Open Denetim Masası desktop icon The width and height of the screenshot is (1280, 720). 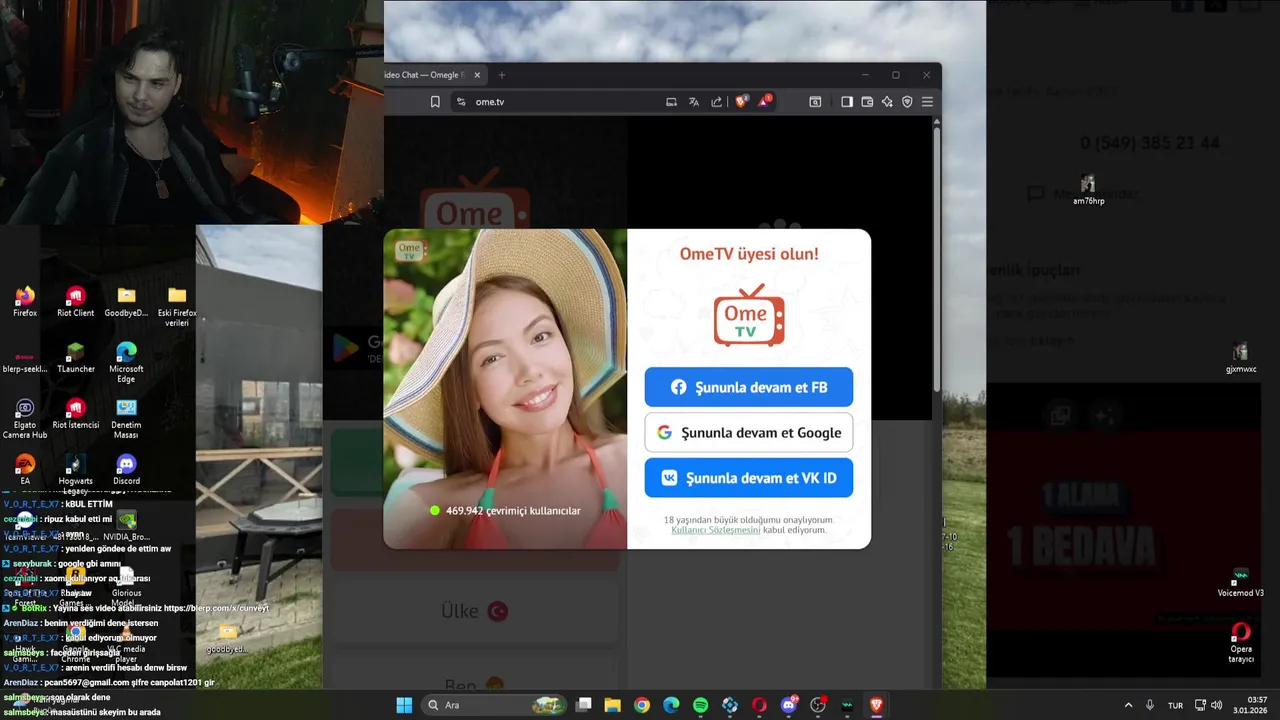click(x=126, y=419)
